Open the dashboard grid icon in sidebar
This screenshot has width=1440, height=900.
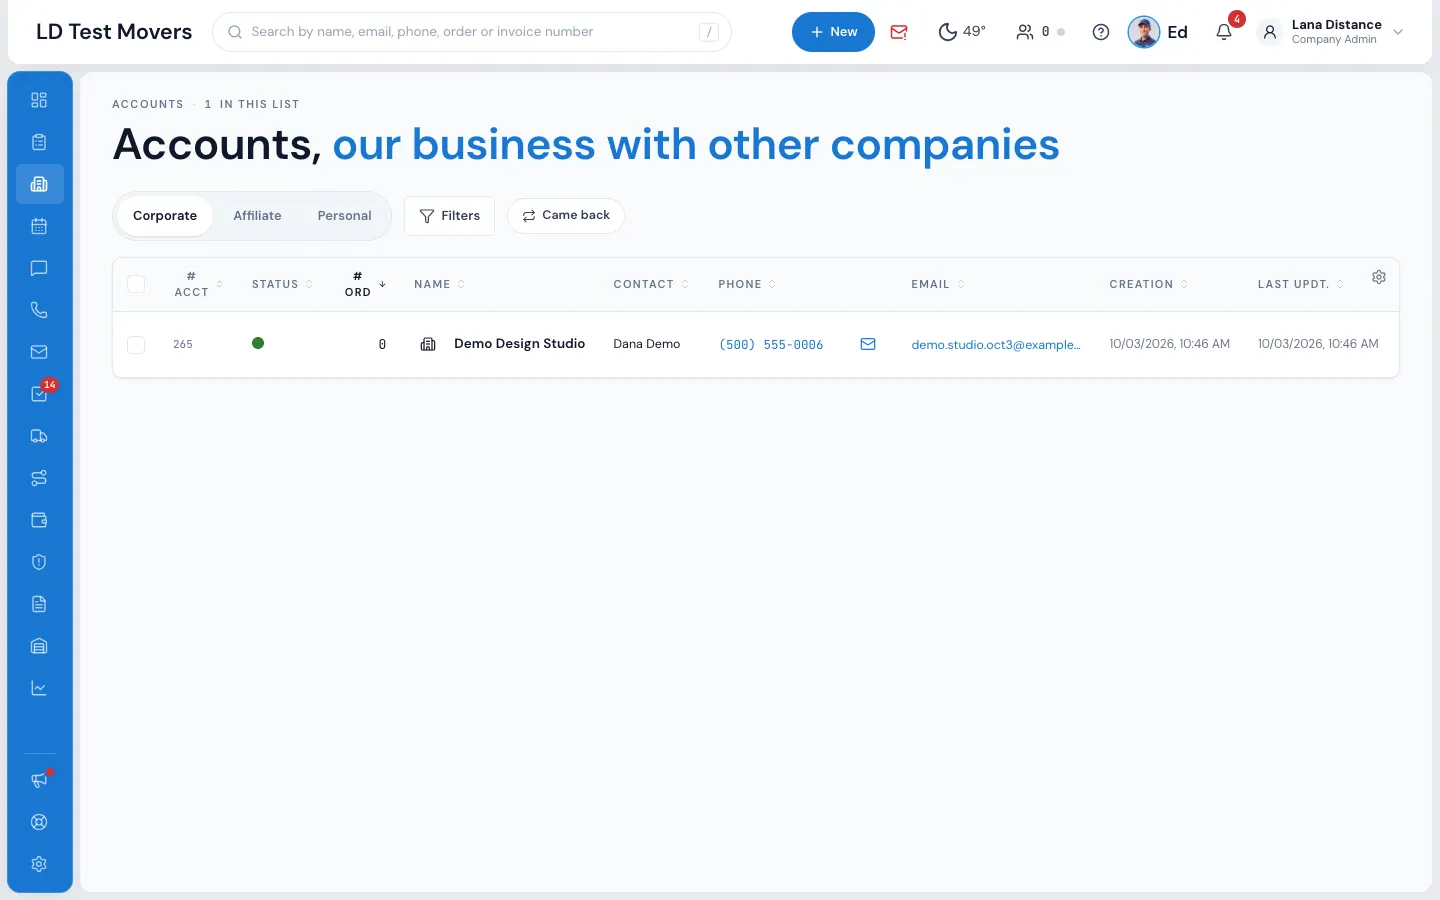click(x=39, y=100)
